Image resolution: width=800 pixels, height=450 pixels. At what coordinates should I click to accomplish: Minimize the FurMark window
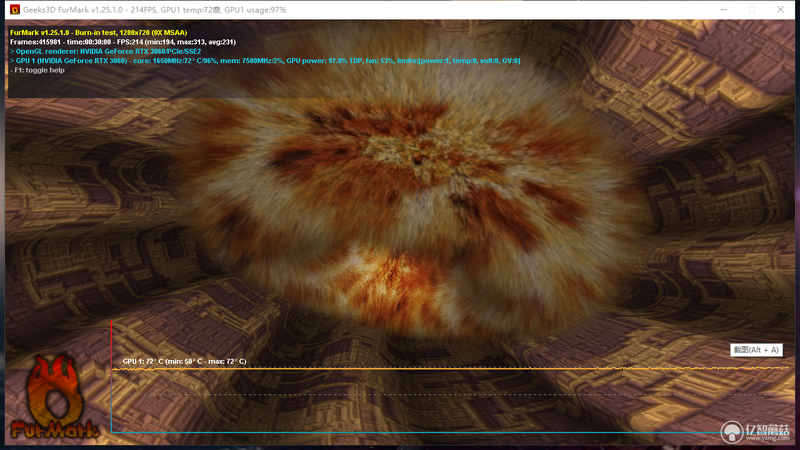[x=723, y=10]
